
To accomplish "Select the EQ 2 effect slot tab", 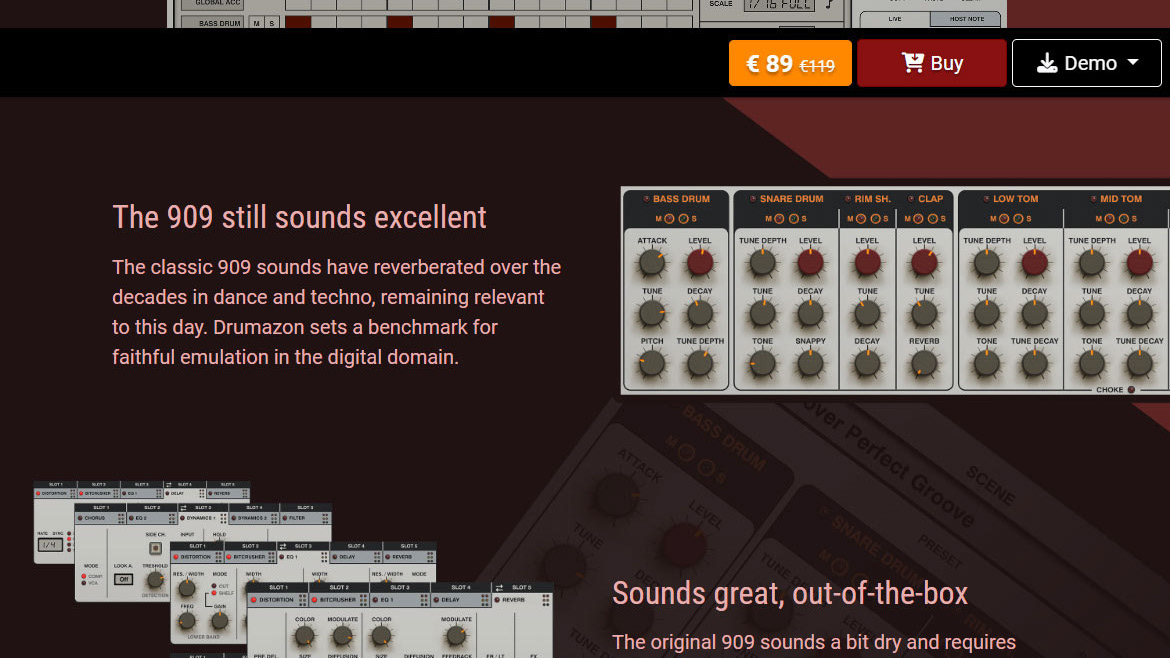I will click(152, 518).
